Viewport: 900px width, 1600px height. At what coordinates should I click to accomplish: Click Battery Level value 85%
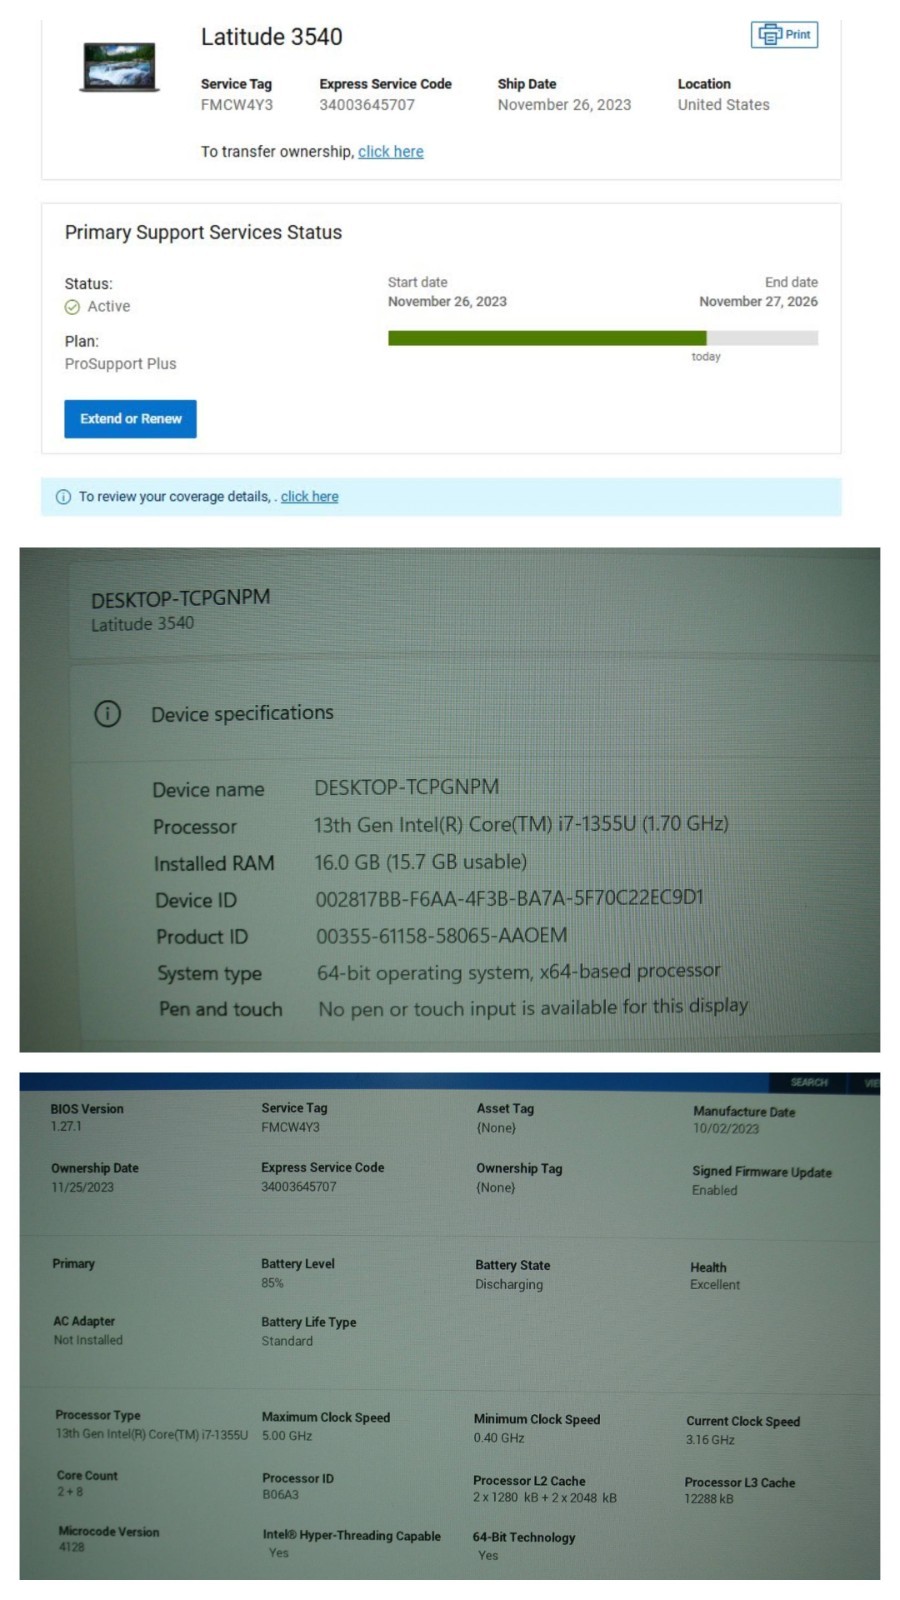click(x=272, y=1283)
